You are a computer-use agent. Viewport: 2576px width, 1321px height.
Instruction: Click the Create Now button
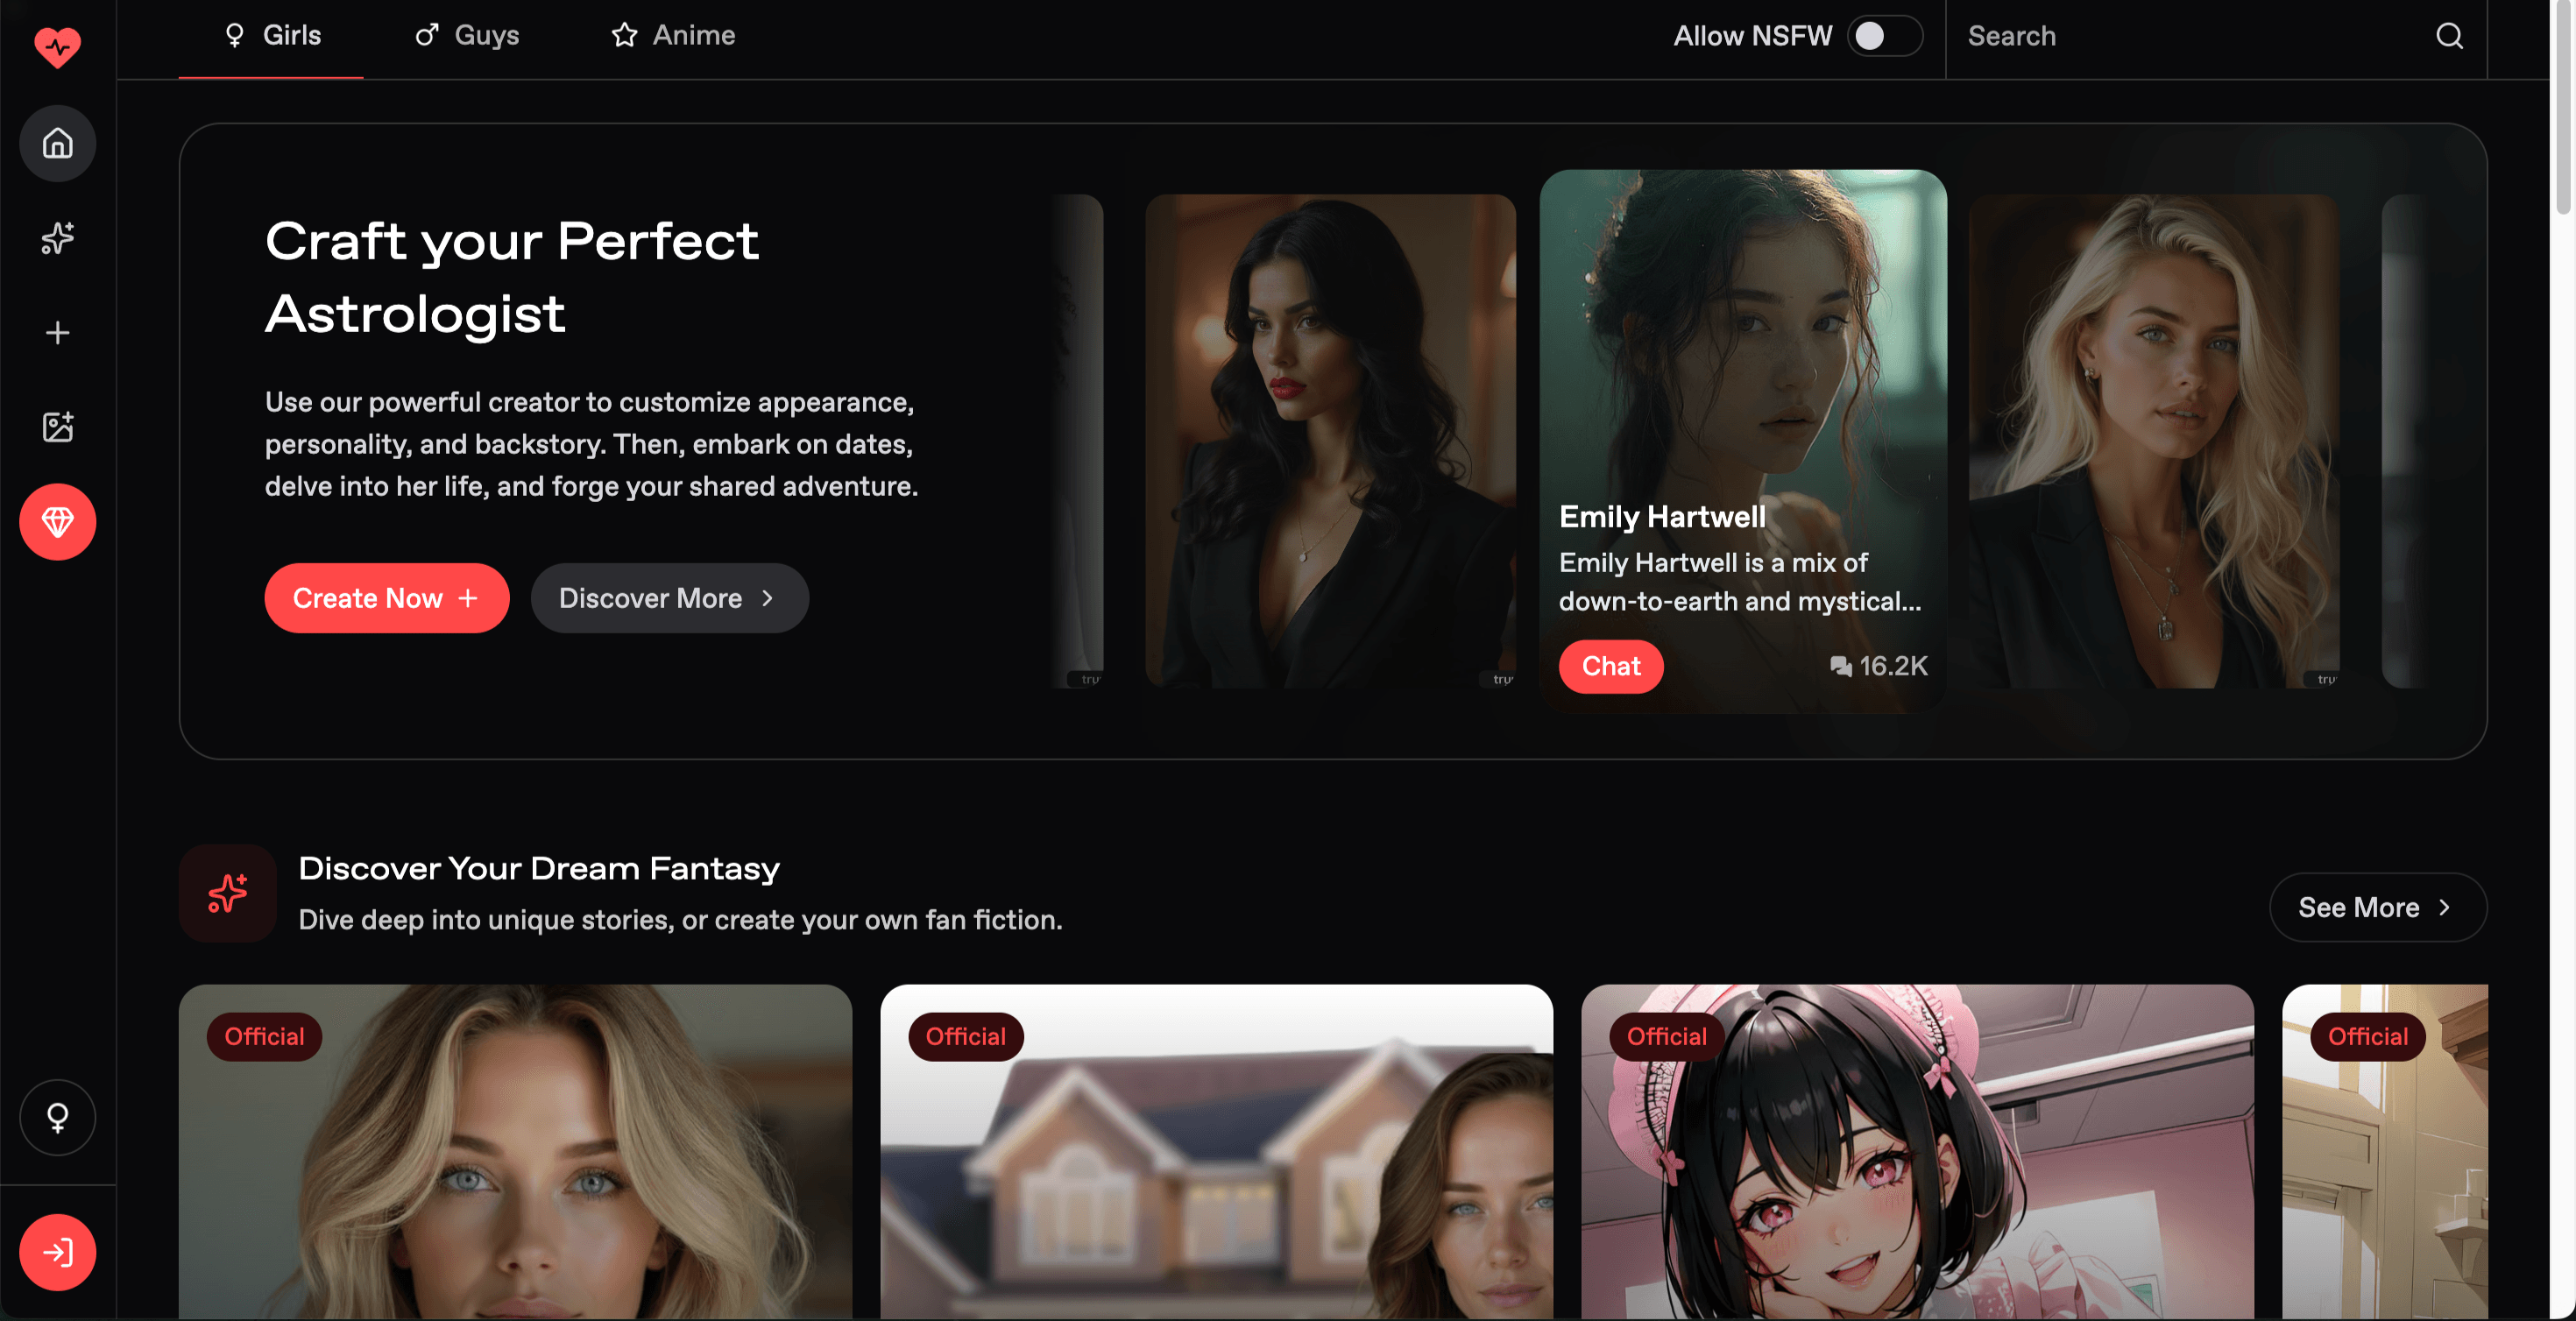pyautogui.click(x=386, y=598)
